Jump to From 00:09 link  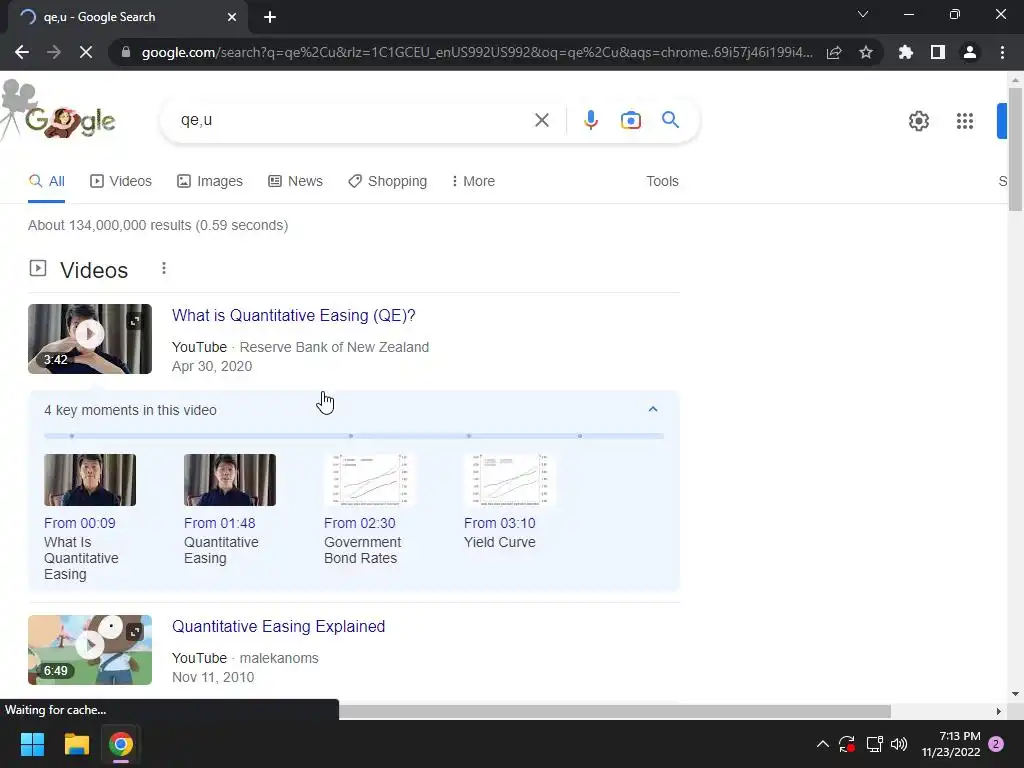coord(80,523)
